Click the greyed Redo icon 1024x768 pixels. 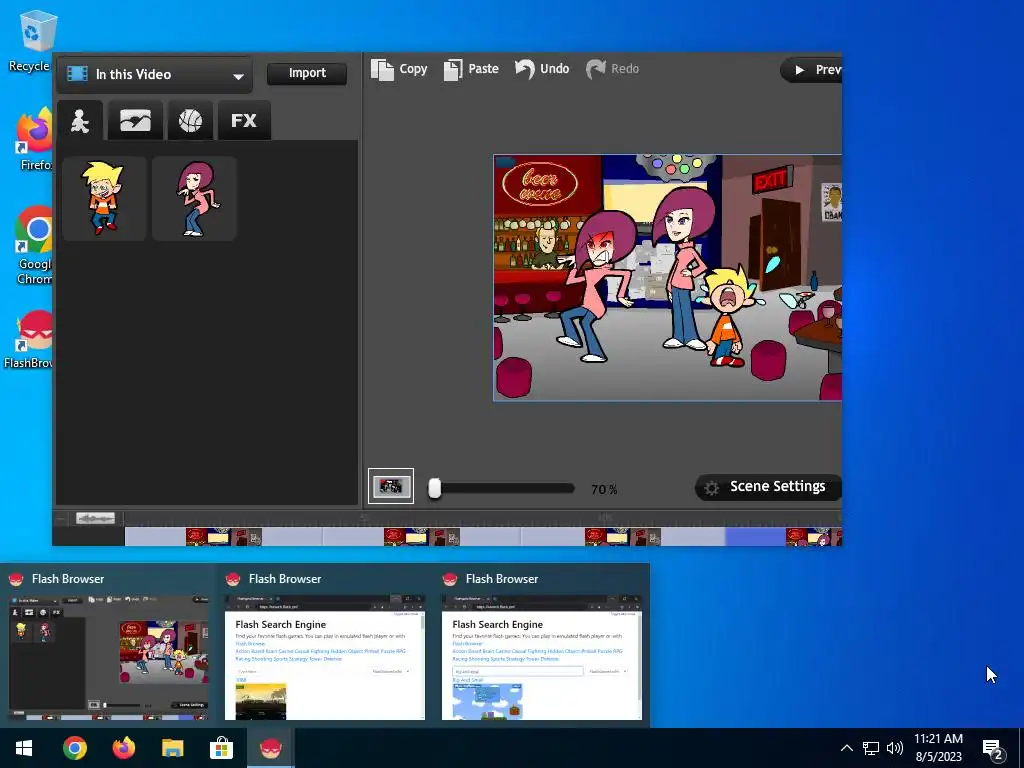click(x=613, y=69)
